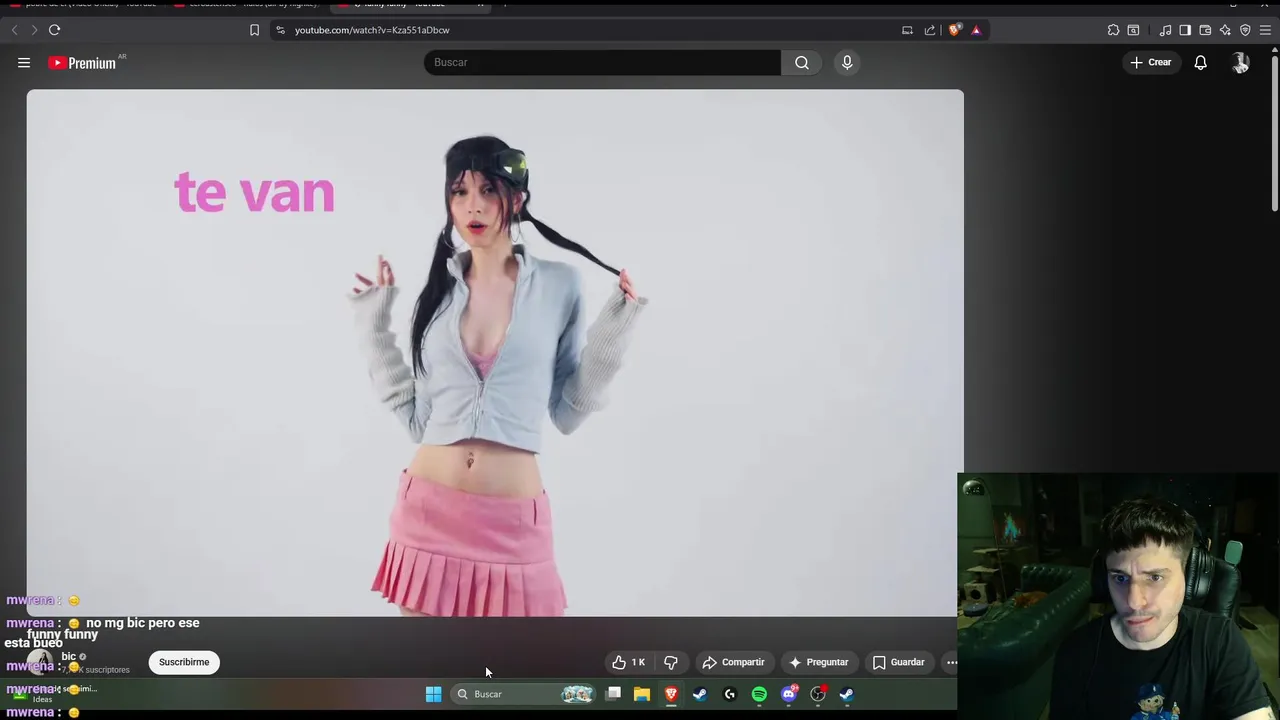The height and width of the screenshot is (720, 1280).
Task: Click the Windows taskbar Buscar search box
Action: point(522,694)
